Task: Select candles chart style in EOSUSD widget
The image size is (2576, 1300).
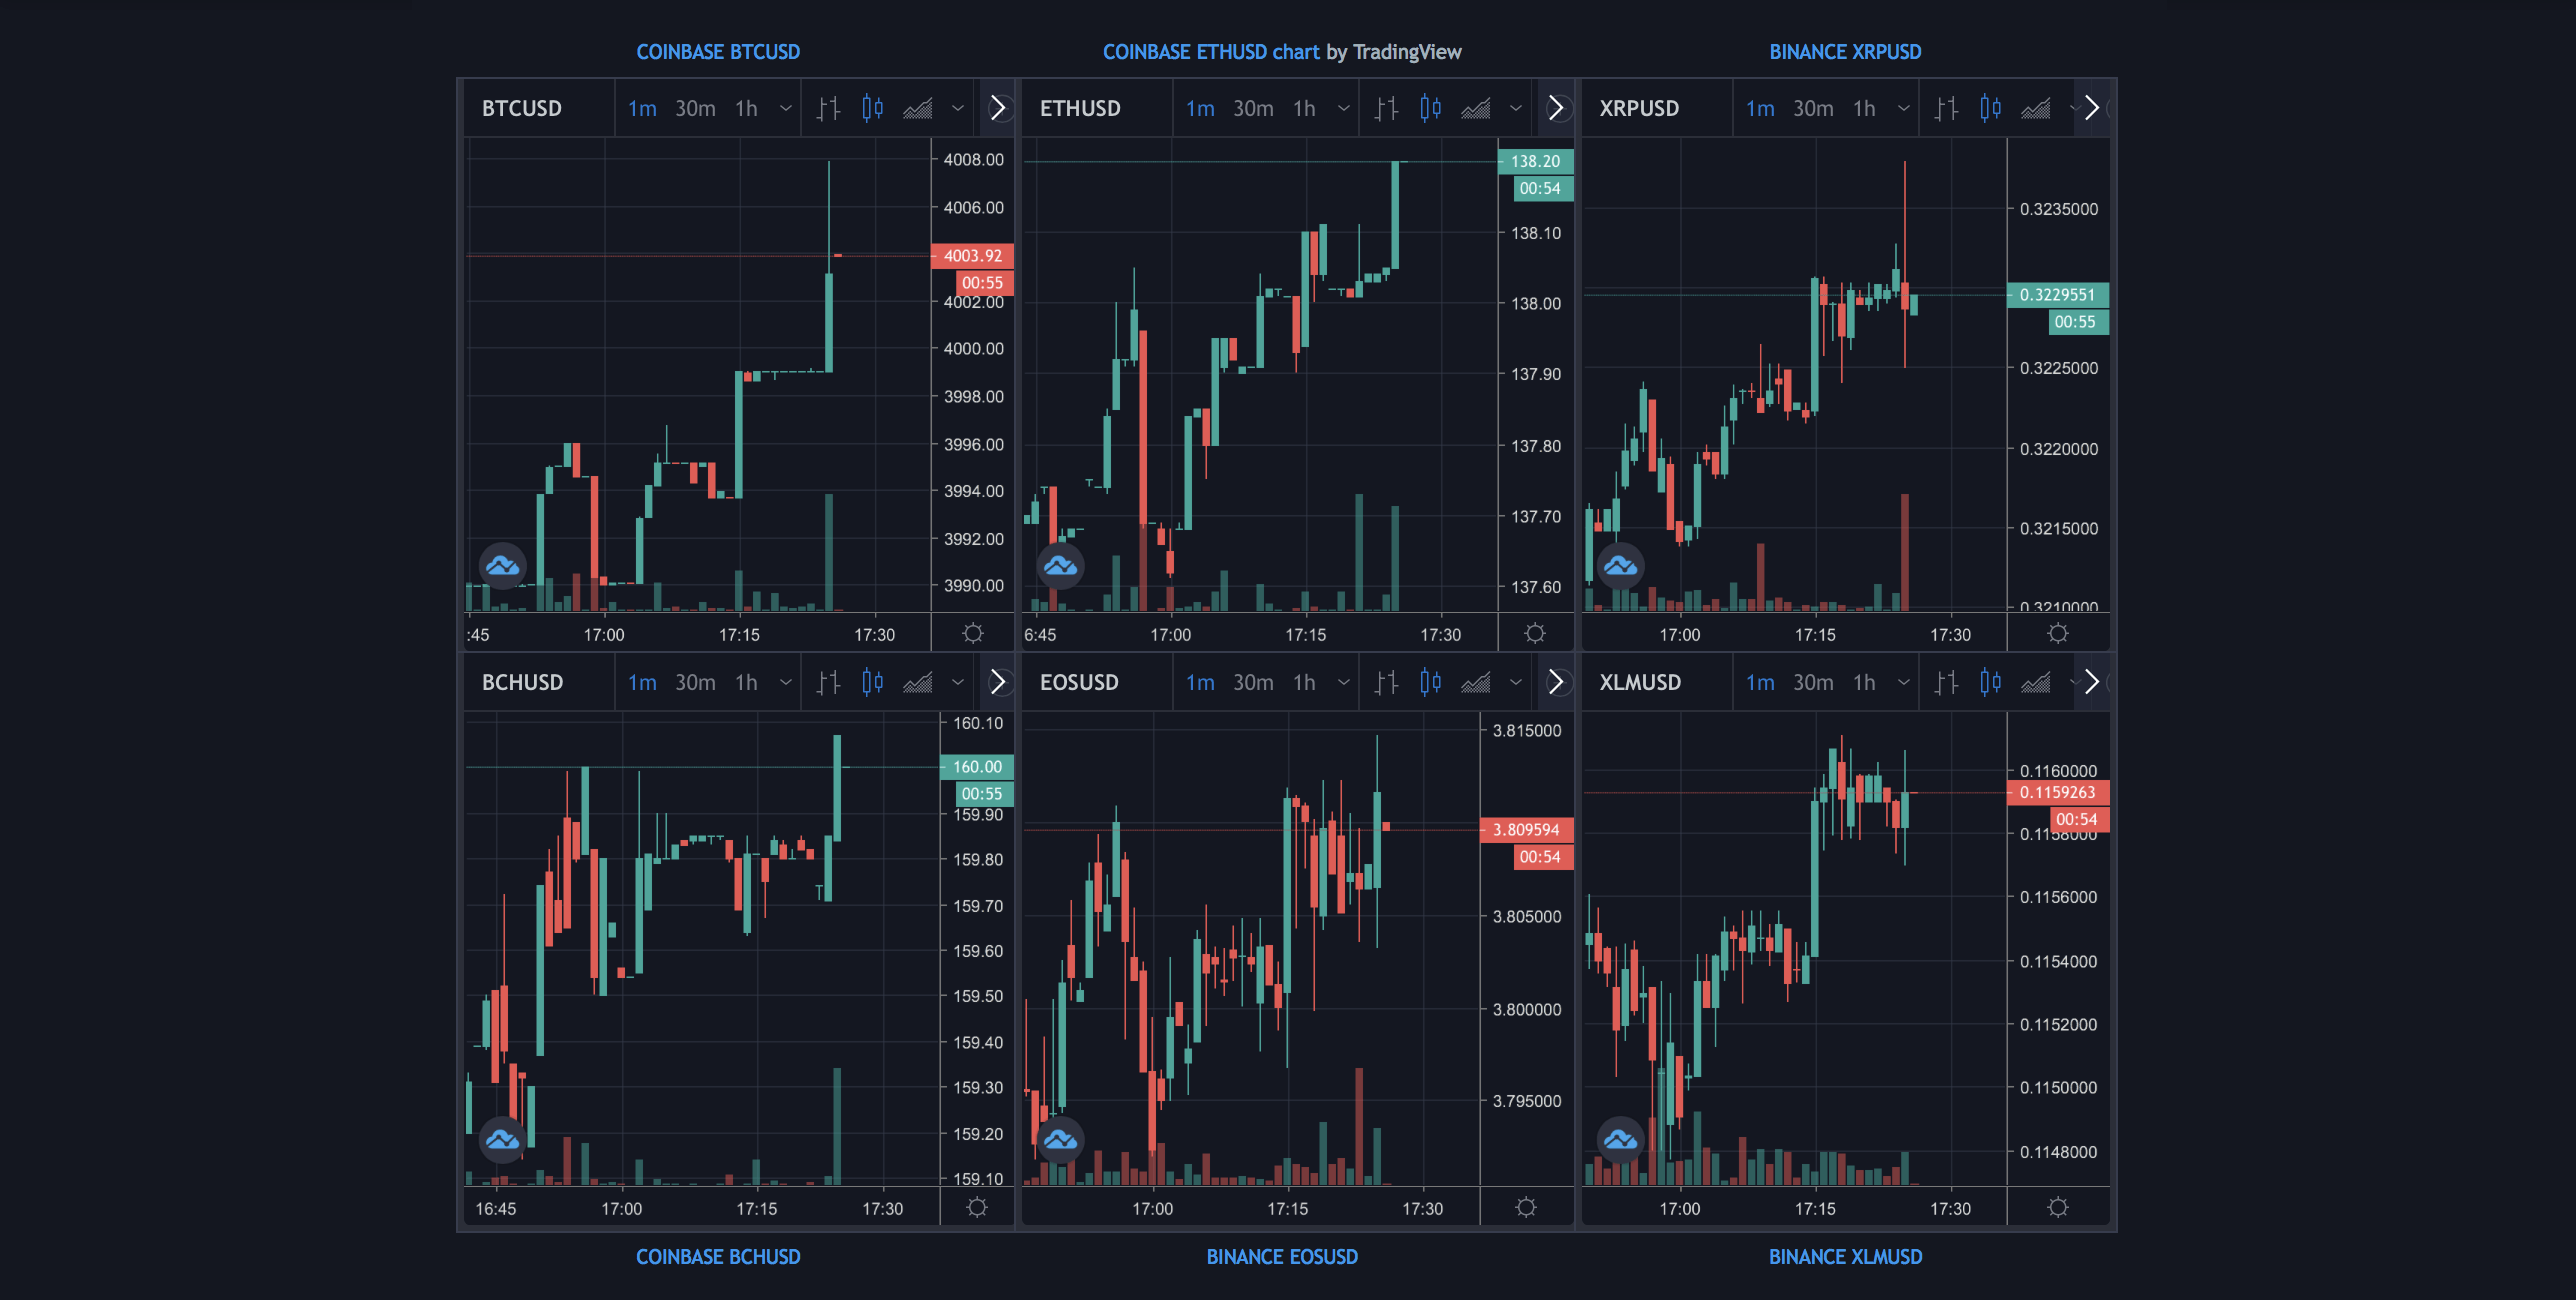Action: pyautogui.click(x=1430, y=682)
